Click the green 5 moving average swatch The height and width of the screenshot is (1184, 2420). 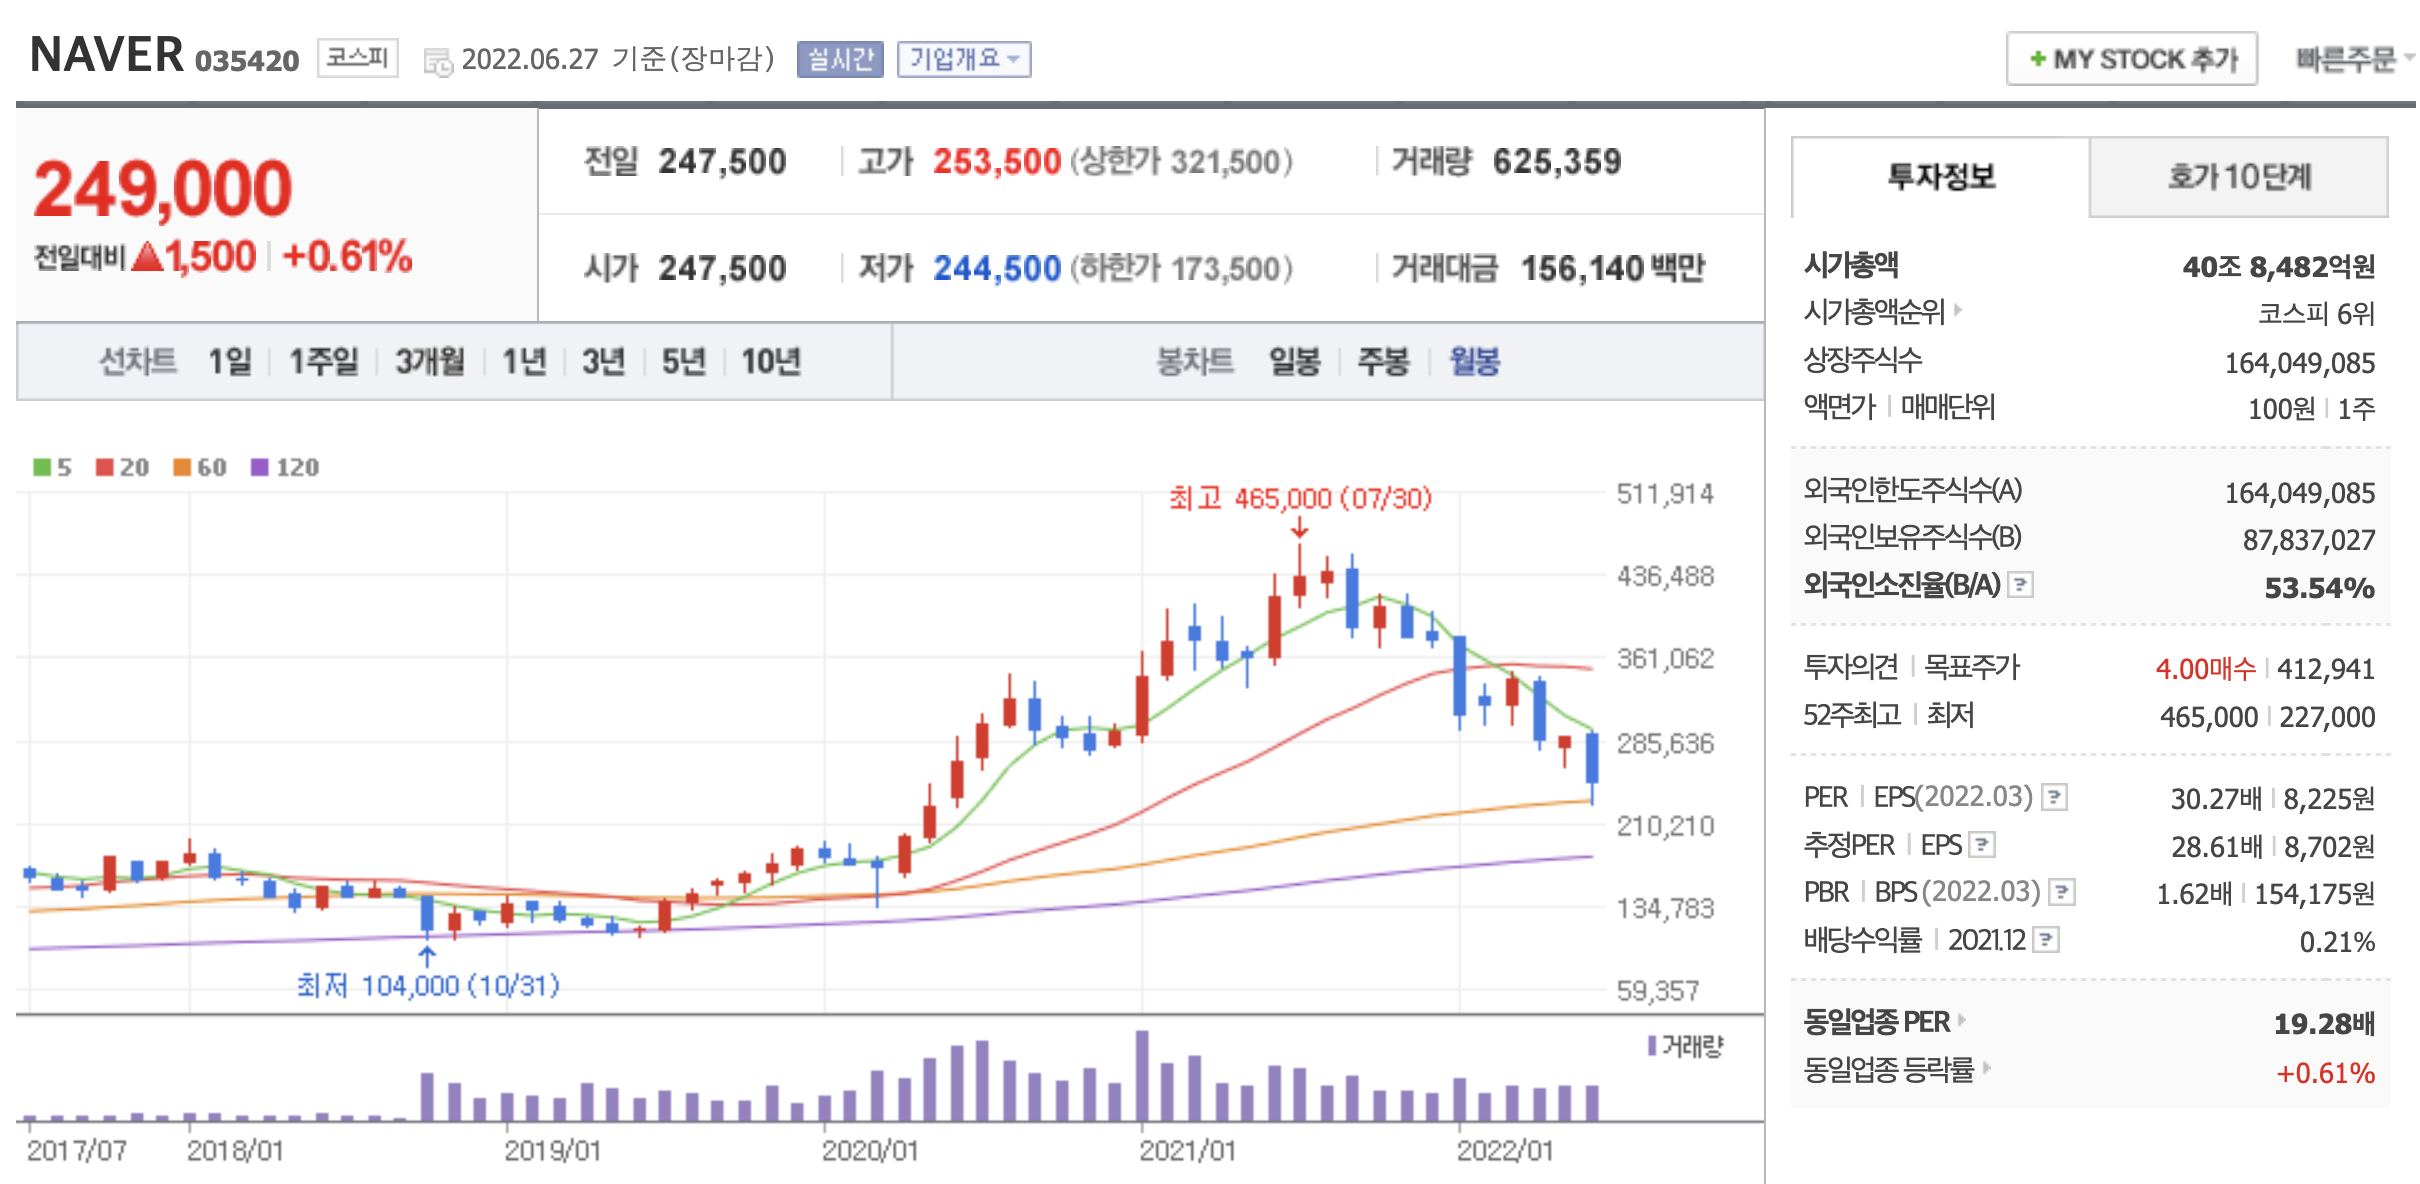click(x=42, y=467)
